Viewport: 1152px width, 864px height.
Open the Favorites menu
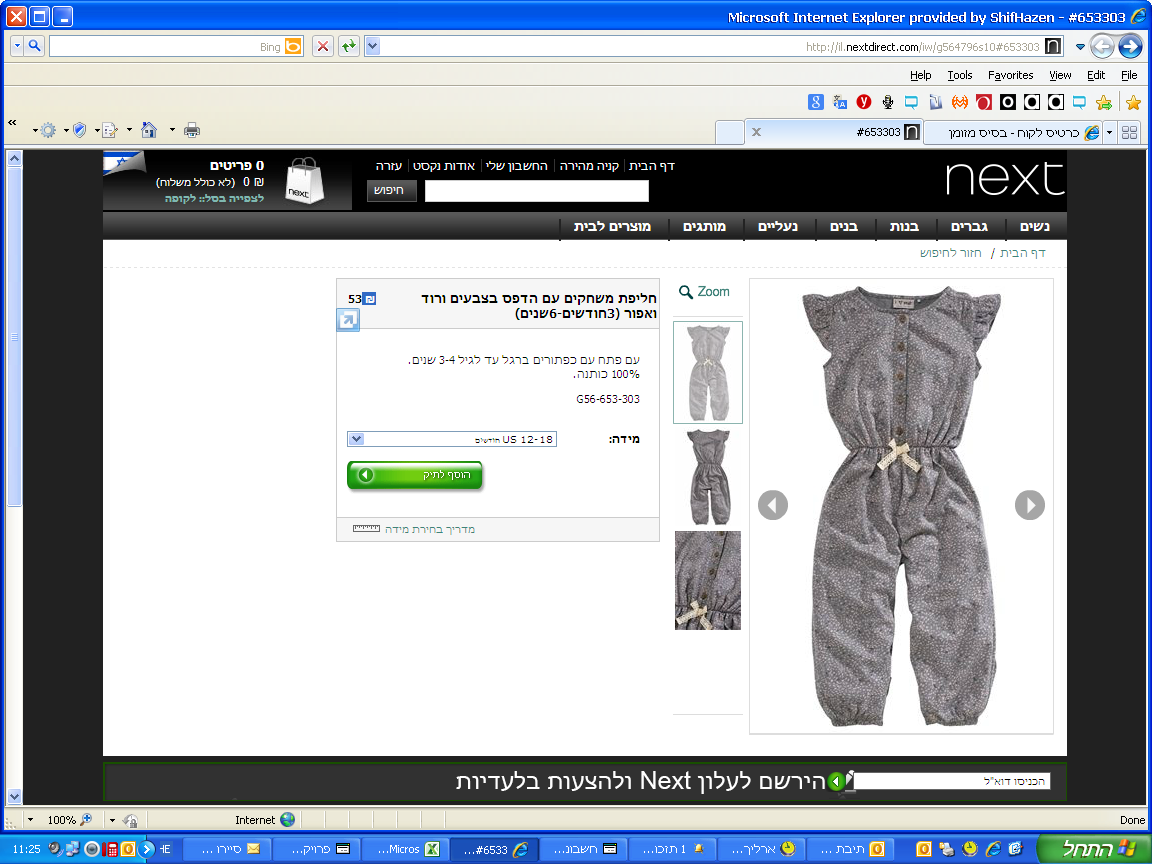[1010, 75]
